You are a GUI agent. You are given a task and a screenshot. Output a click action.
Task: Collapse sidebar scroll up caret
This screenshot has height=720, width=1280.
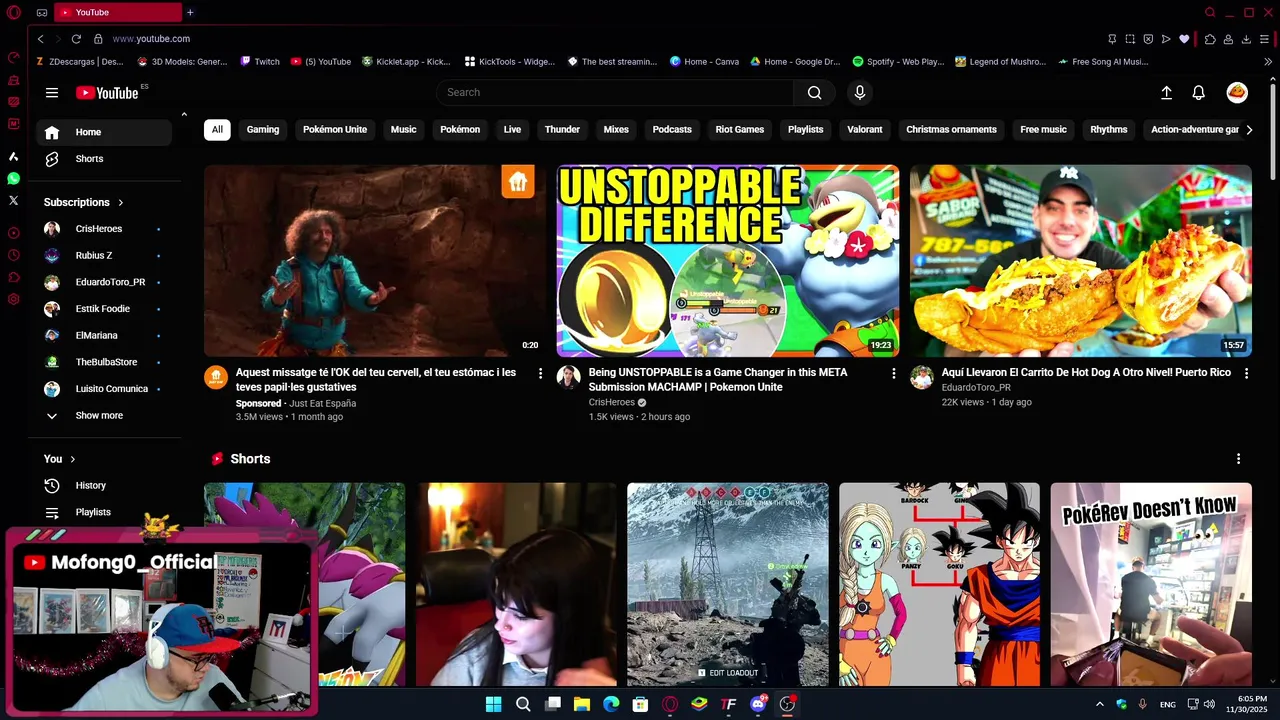coord(184,115)
